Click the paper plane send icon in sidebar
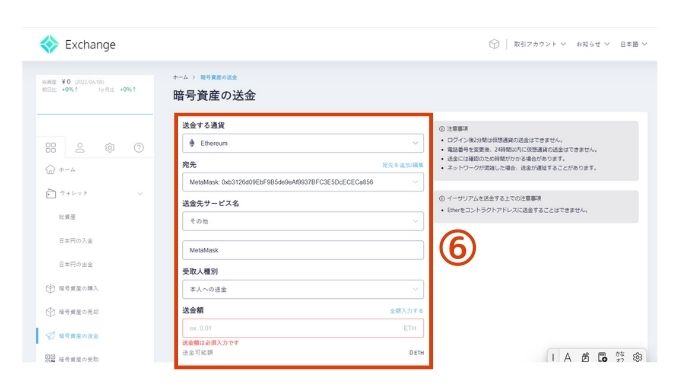680x390 pixels. [x=50, y=335]
